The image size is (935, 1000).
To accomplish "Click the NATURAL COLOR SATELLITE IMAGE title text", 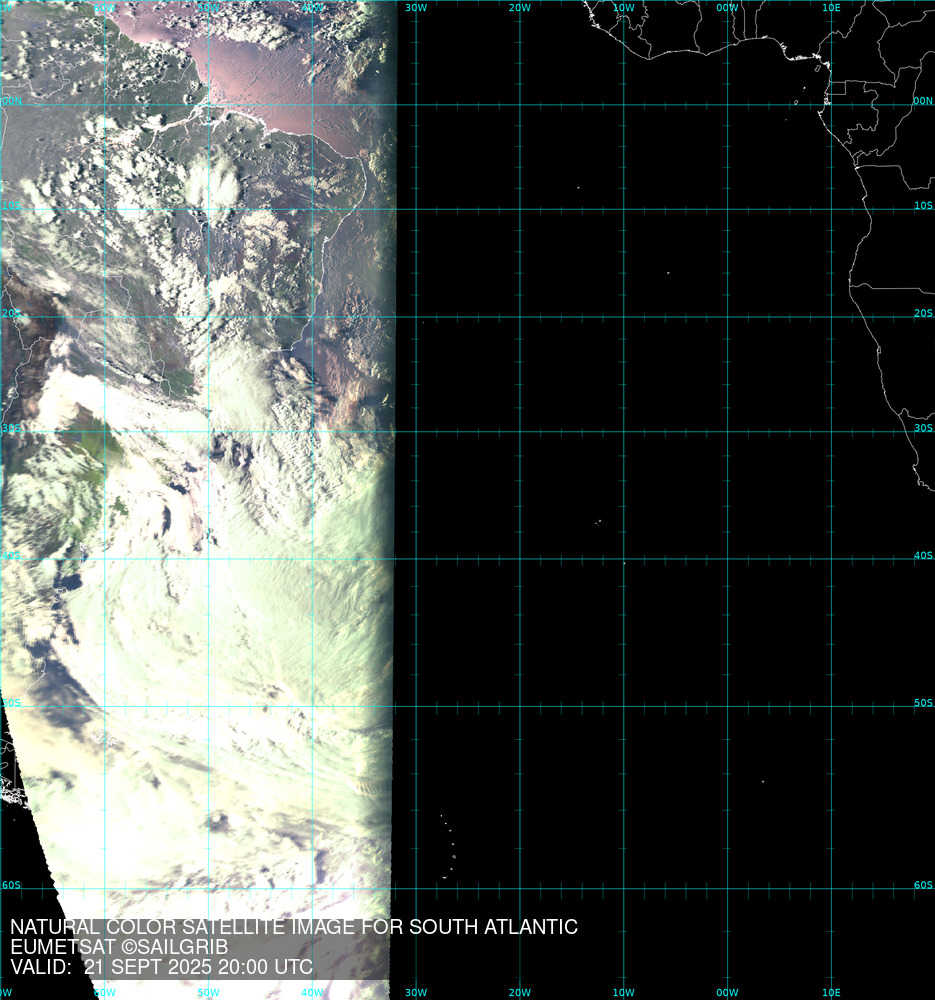I will [x=293, y=927].
